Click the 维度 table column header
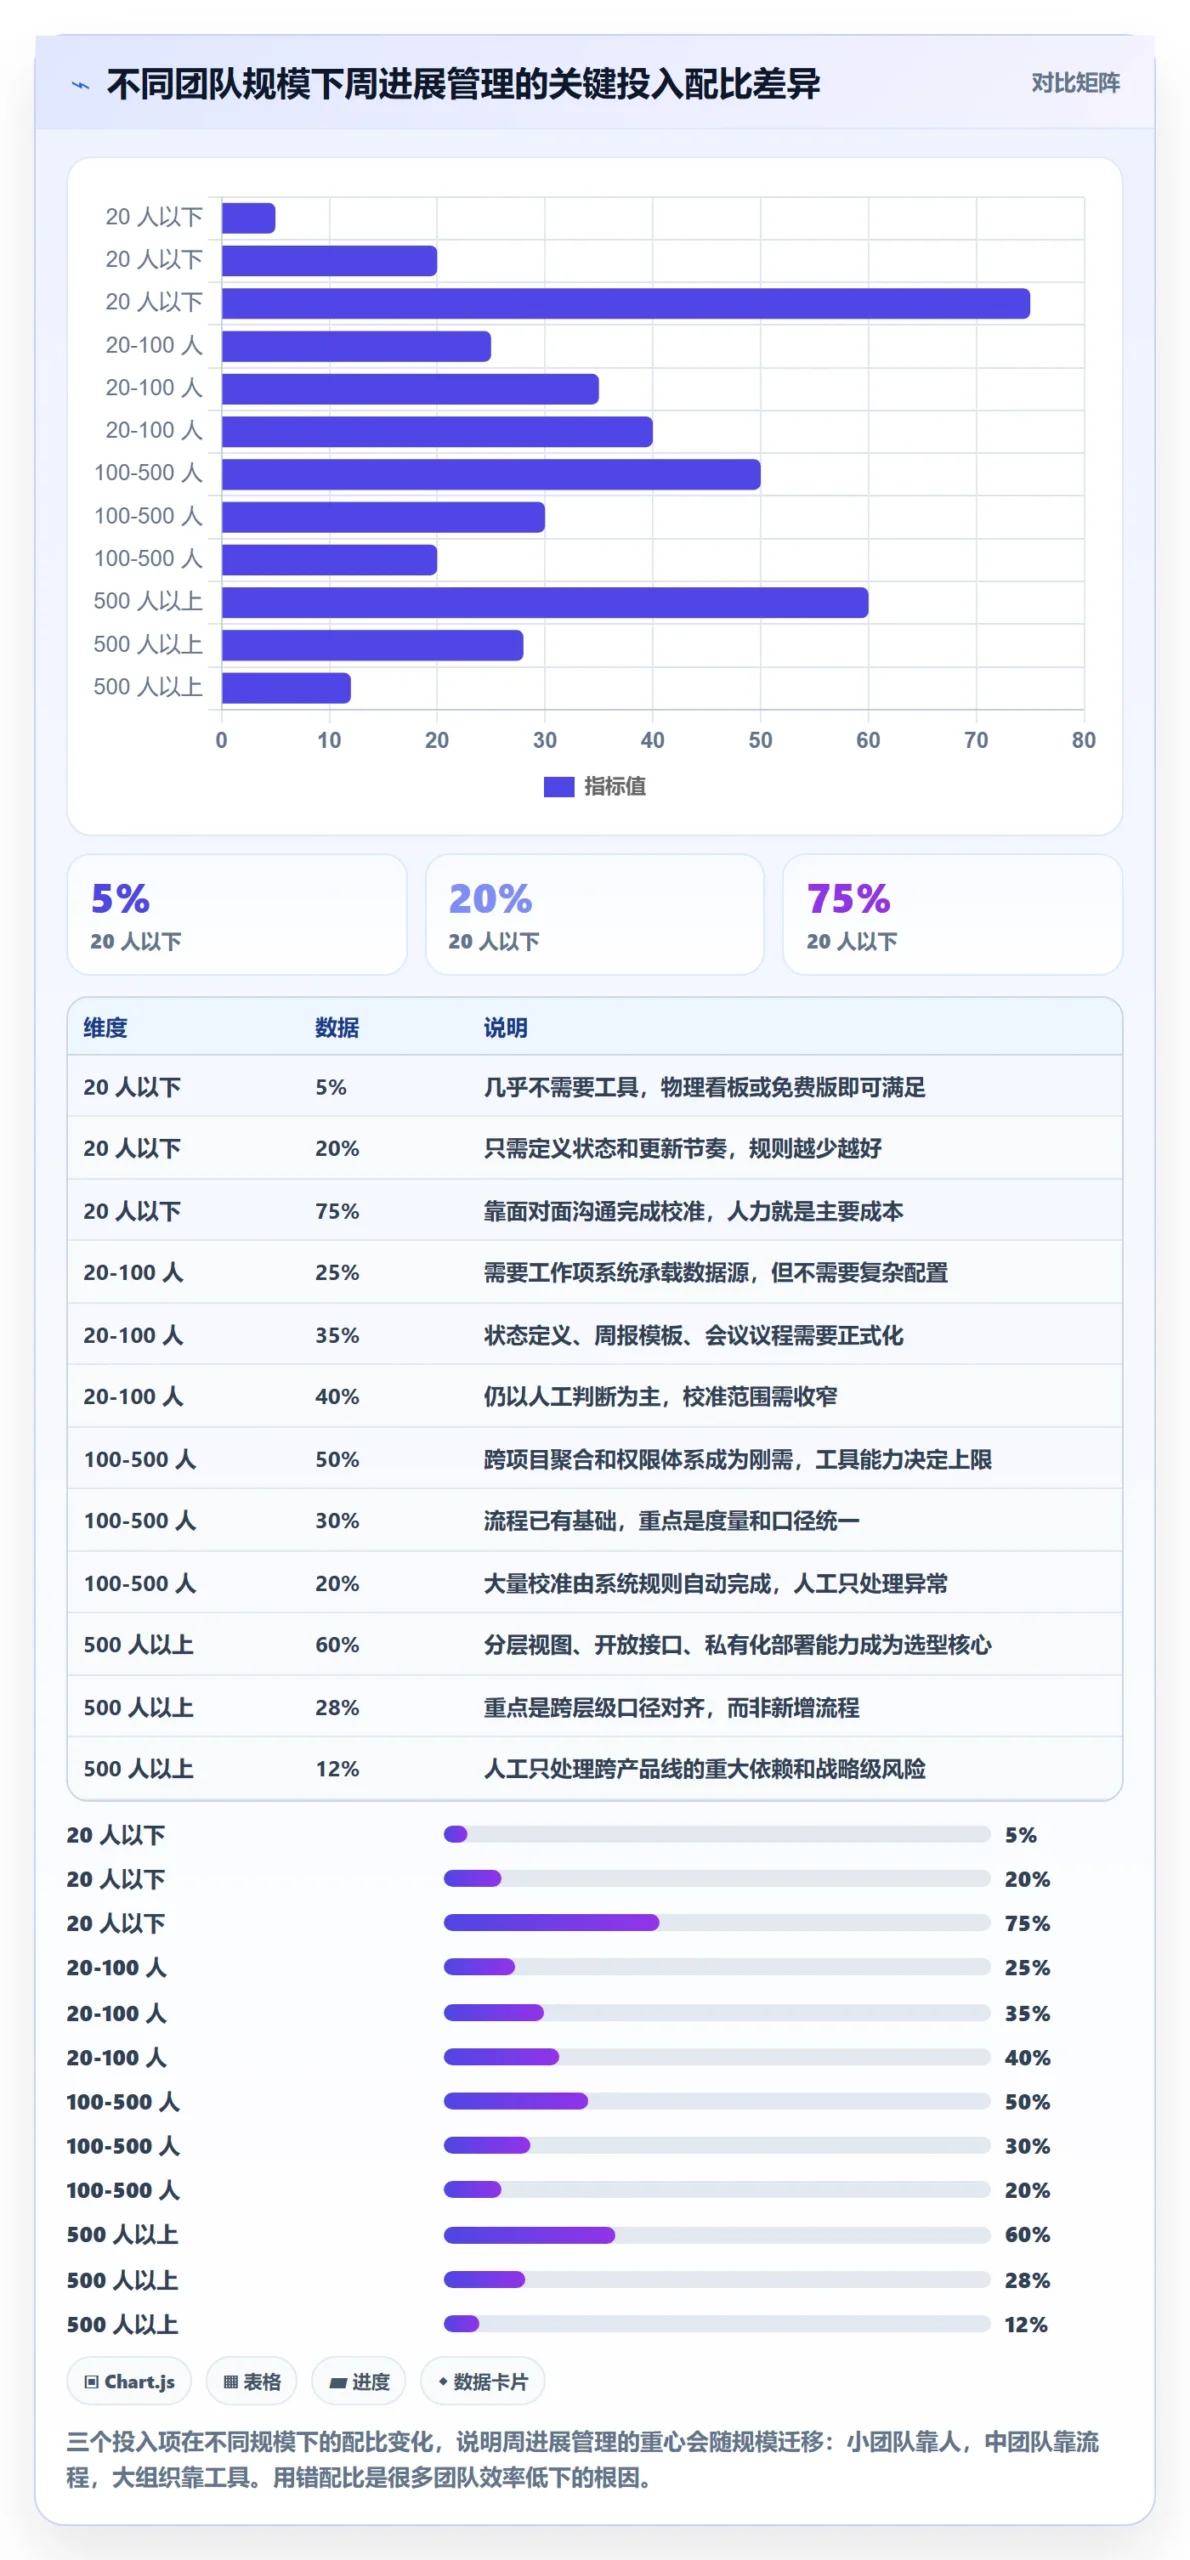1190x2560 pixels. 105,1028
